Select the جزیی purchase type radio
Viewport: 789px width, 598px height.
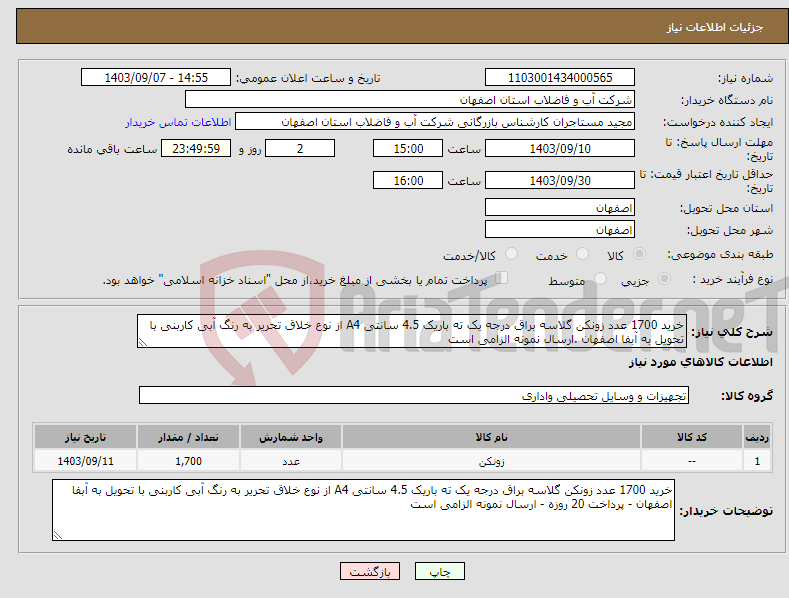[664, 279]
